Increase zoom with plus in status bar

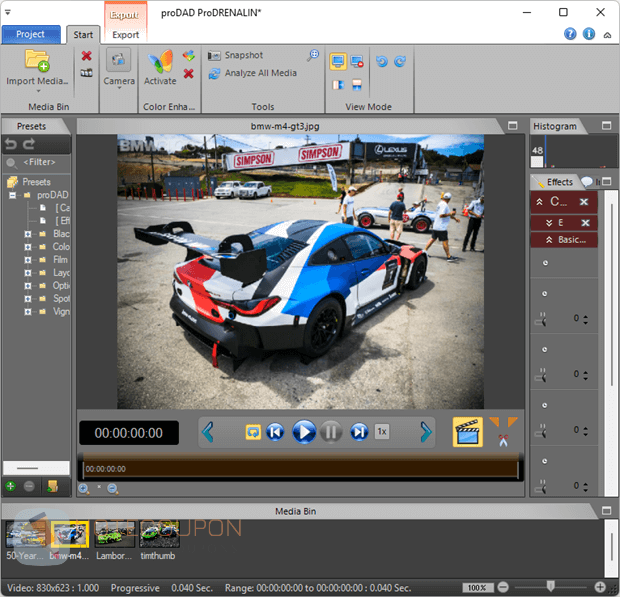click(599, 587)
